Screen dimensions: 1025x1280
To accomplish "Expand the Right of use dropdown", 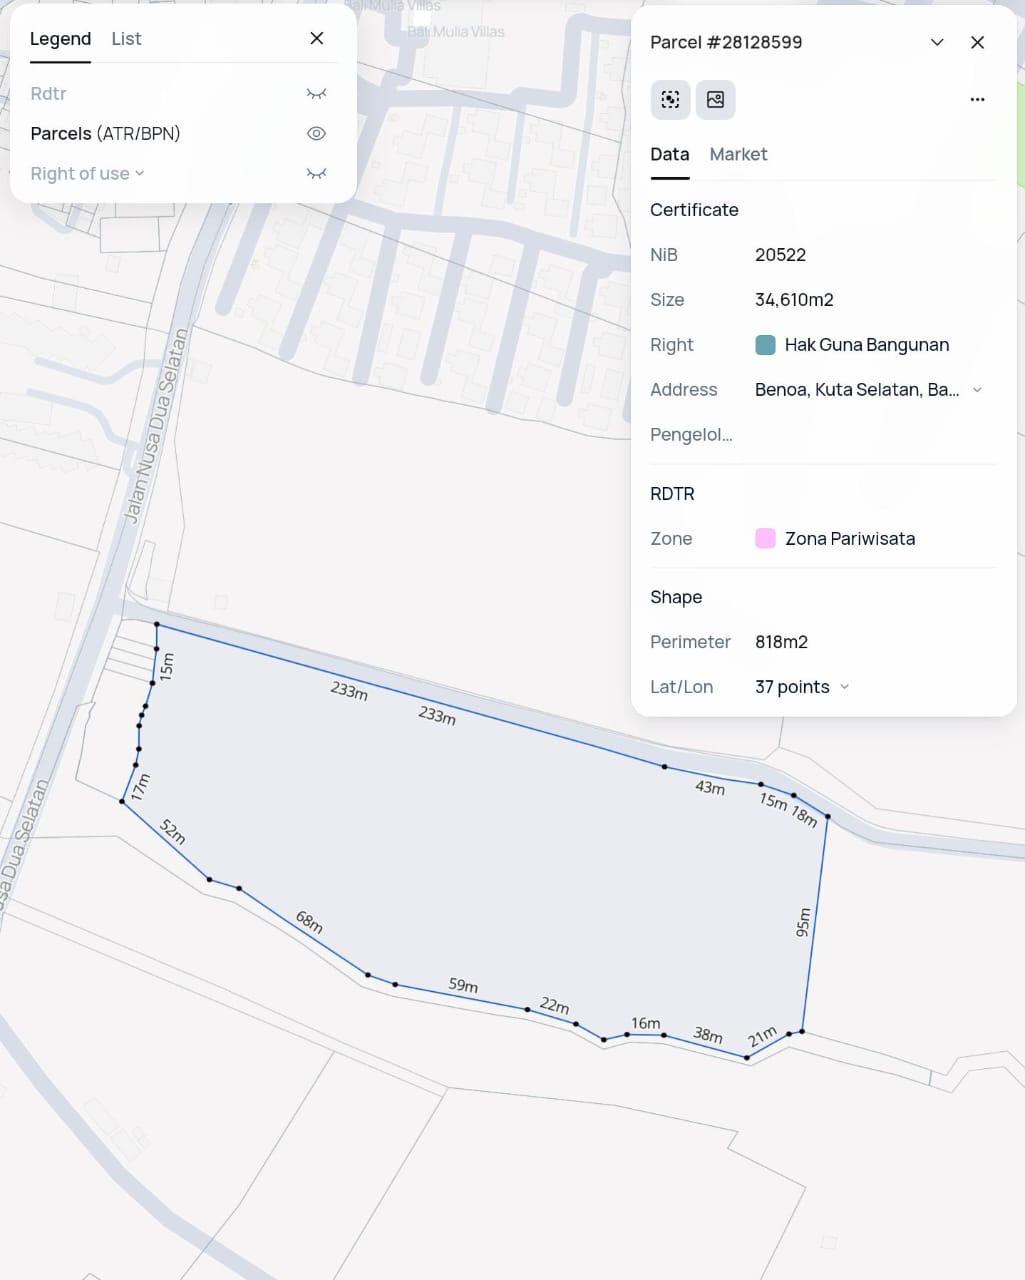I will pos(140,173).
